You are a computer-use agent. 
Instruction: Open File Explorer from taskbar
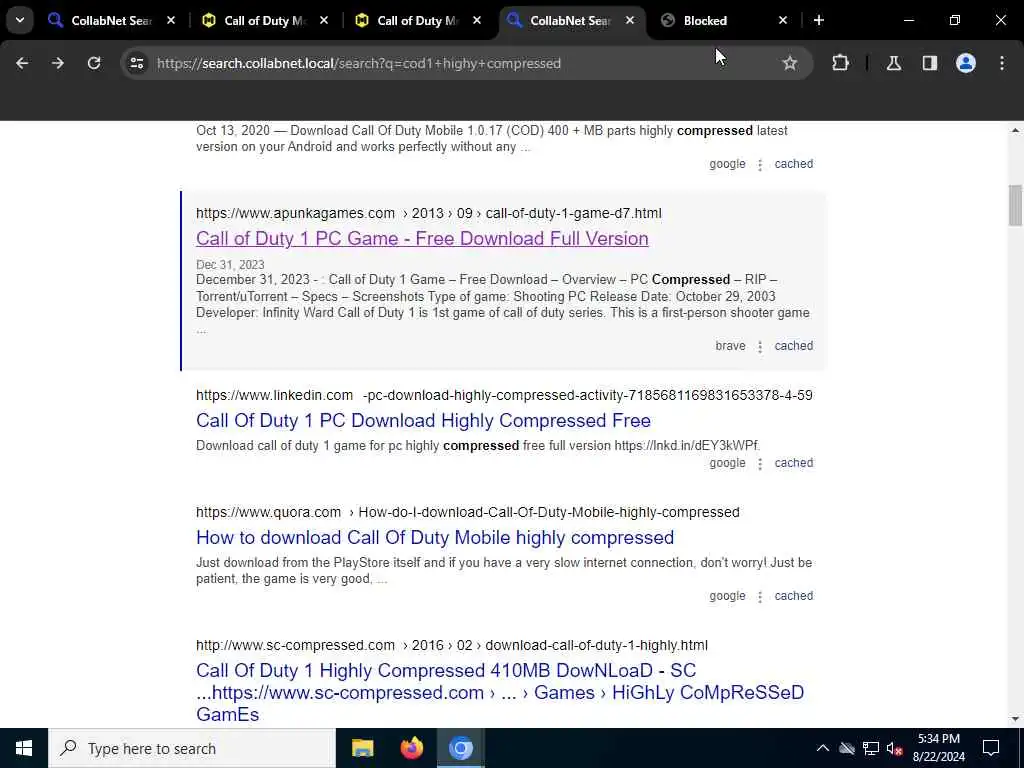(x=362, y=748)
